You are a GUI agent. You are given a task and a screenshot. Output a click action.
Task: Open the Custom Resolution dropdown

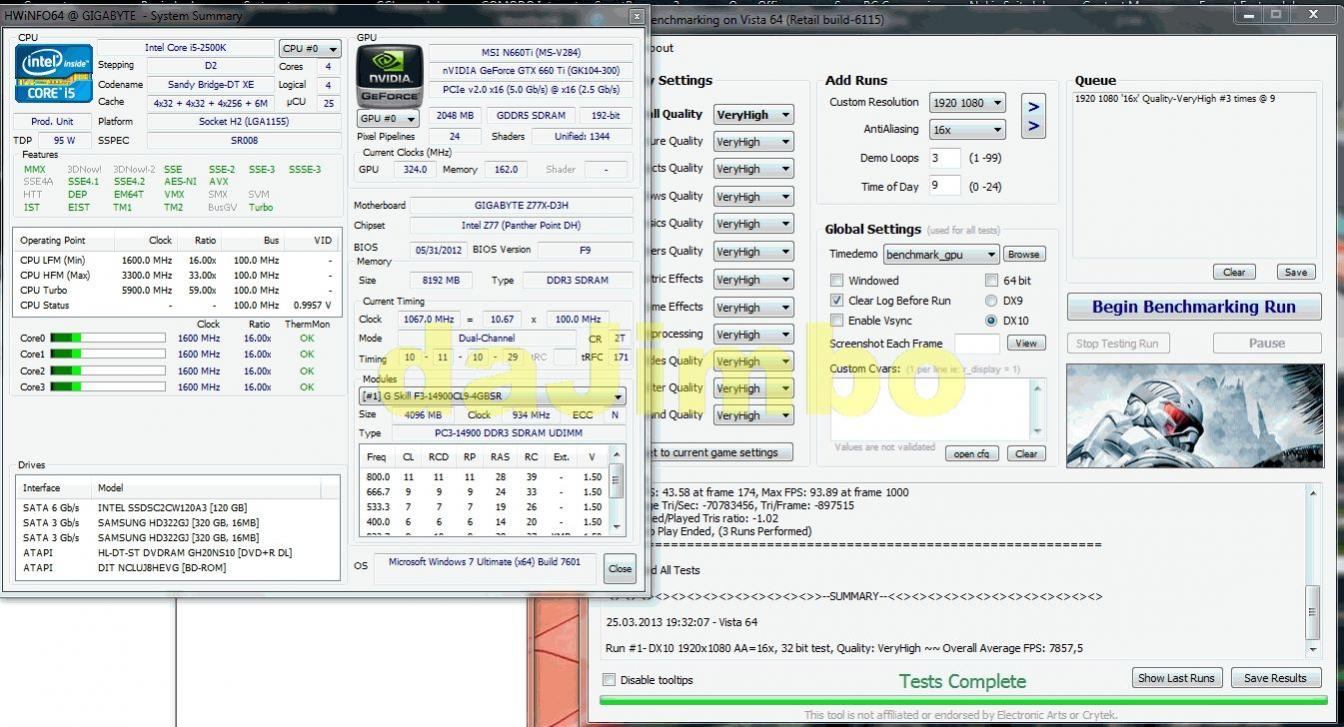(x=966, y=103)
